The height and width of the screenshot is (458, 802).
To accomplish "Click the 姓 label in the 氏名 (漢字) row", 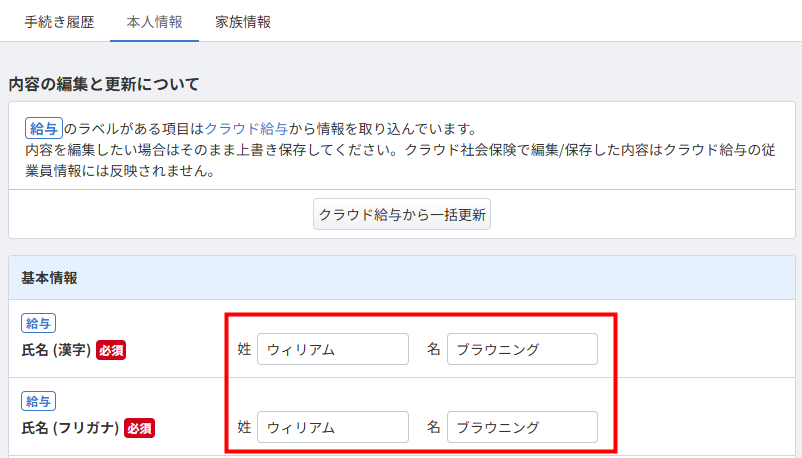I will (x=244, y=349).
